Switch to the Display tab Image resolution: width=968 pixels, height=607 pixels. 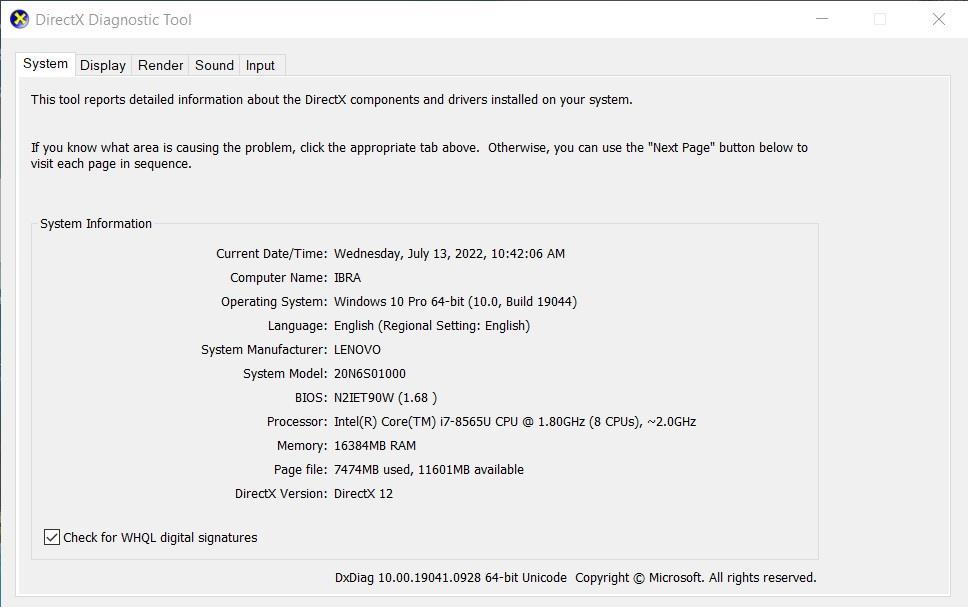pos(103,65)
